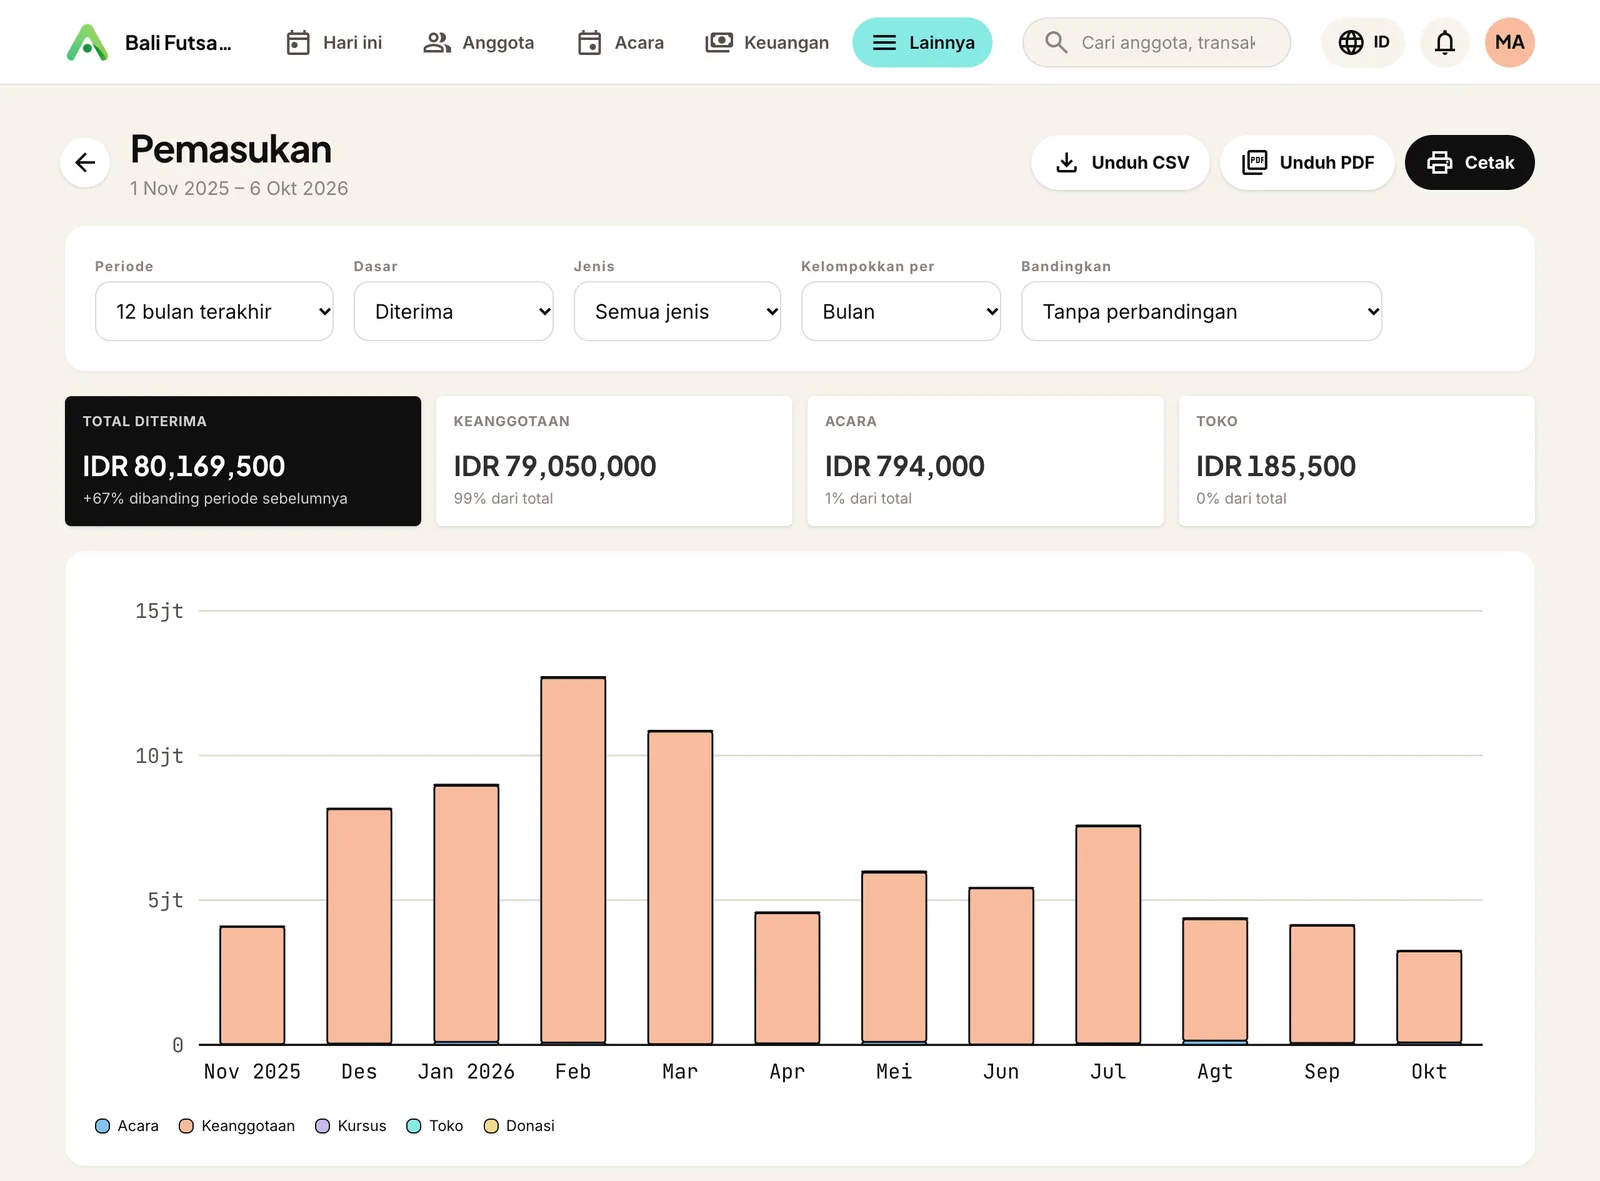Image resolution: width=1600 pixels, height=1181 pixels.
Task: Toggle Kursus series in chart legend
Action: [351, 1126]
